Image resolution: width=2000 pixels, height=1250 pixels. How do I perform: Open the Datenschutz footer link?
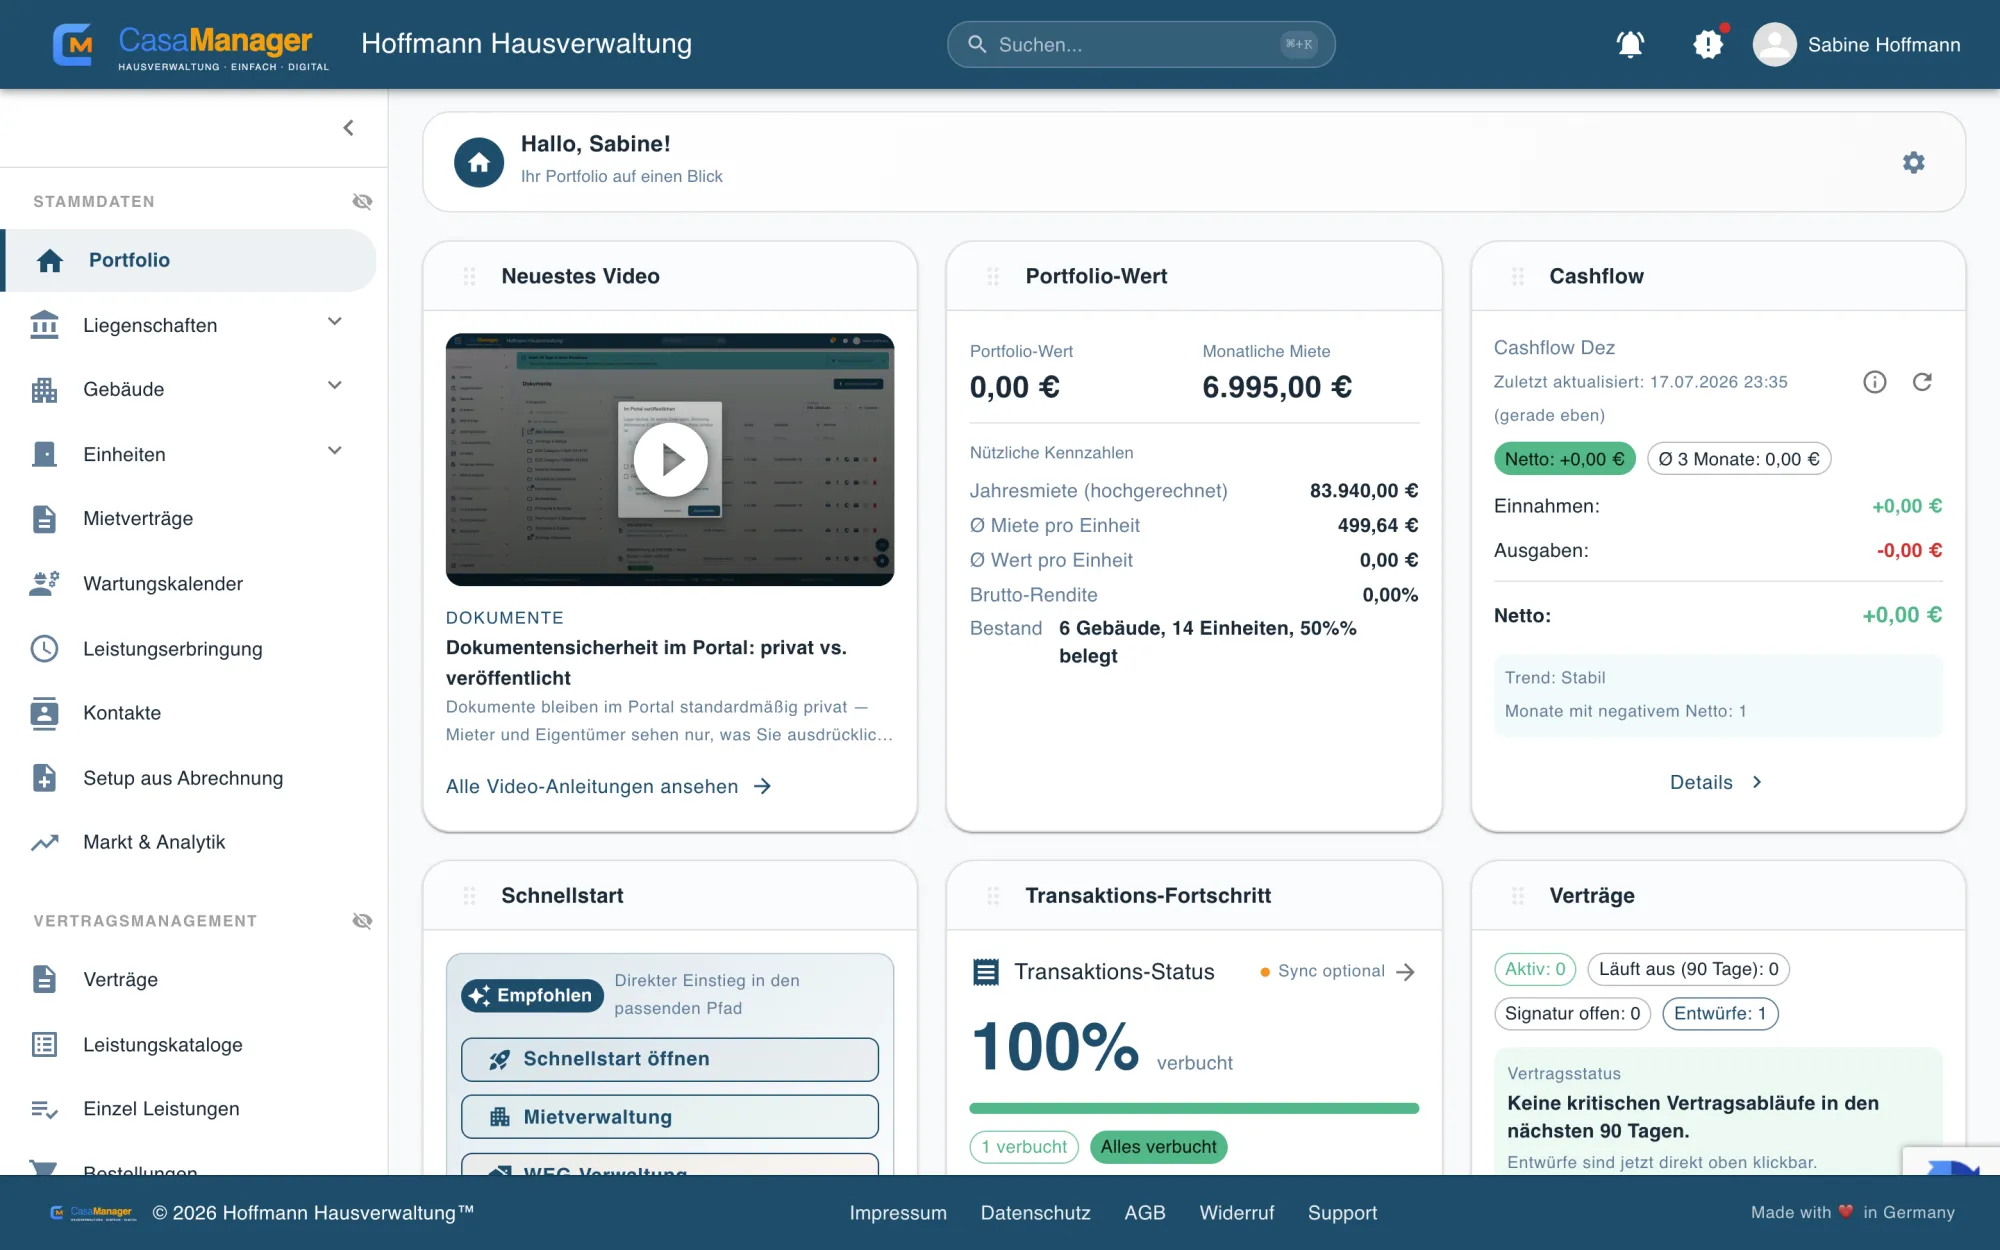[x=1035, y=1213]
